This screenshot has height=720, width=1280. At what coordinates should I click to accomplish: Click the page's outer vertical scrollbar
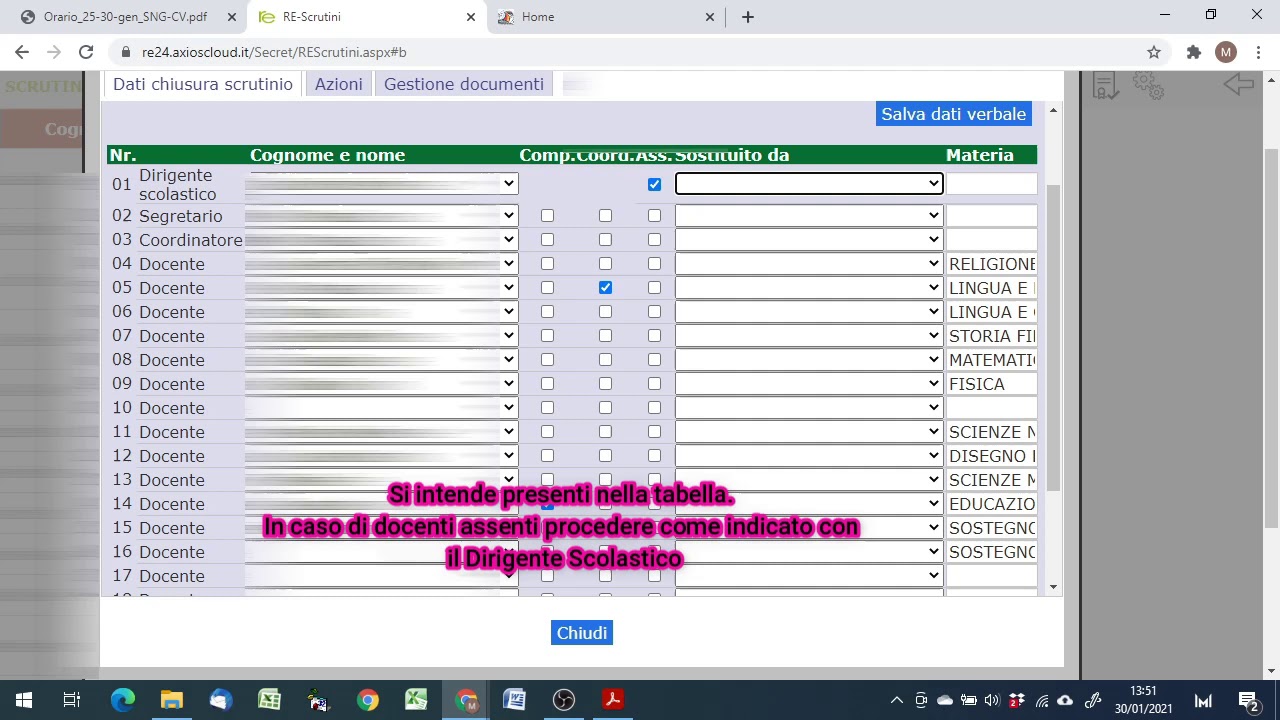tap(1271, 340)
